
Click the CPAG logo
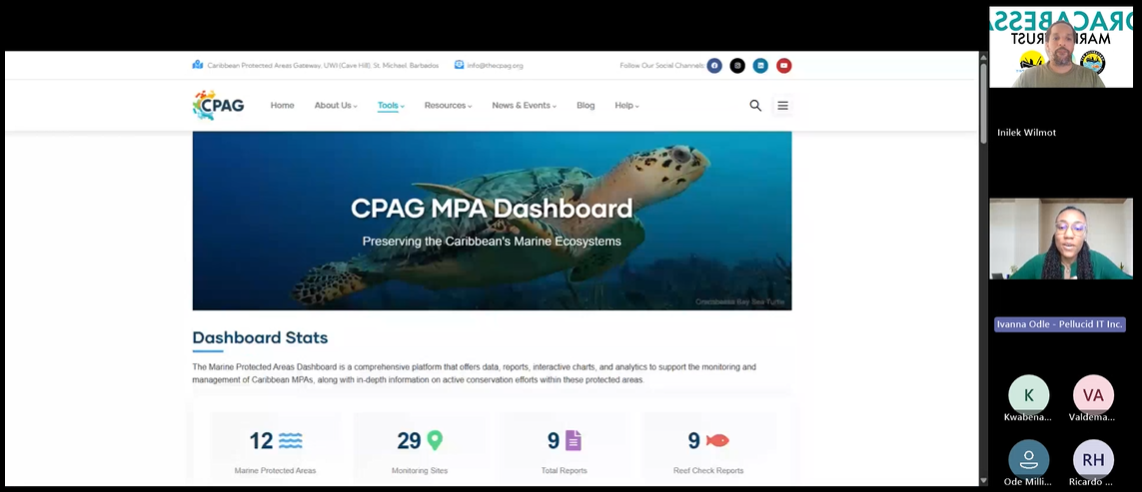click(218, 105)
